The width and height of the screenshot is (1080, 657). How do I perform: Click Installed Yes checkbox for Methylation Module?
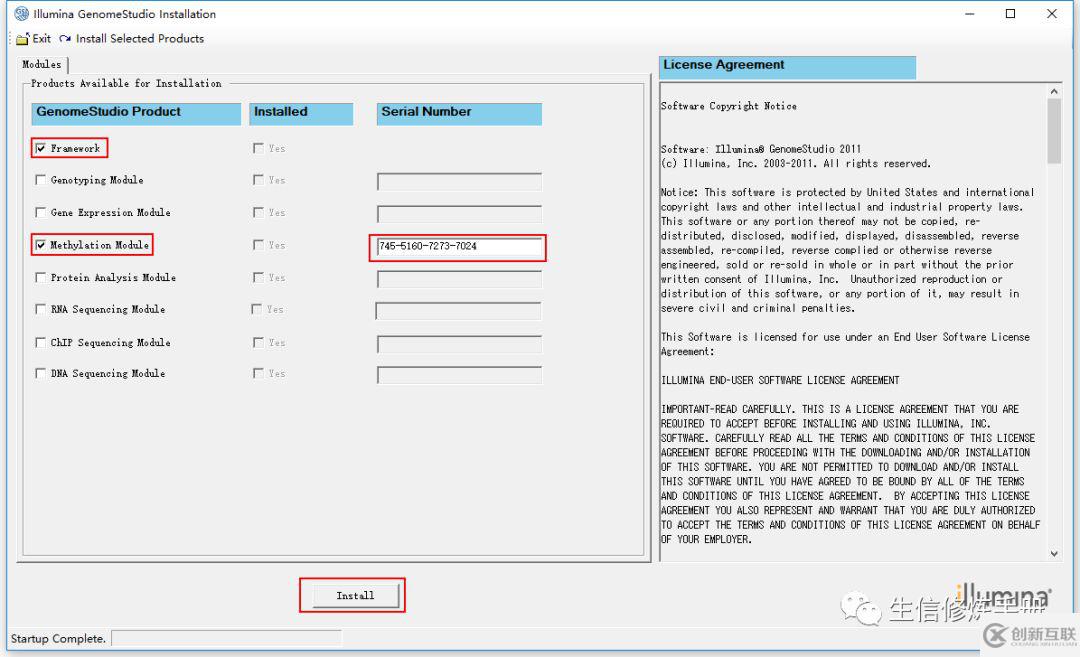coord(258,244)
